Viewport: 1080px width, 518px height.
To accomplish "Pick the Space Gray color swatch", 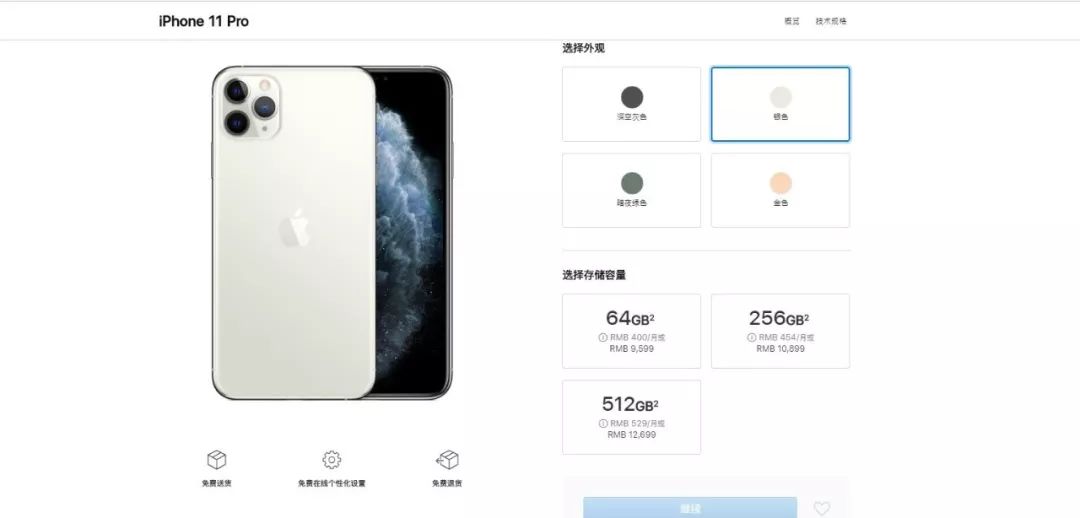I will (632, 97).
